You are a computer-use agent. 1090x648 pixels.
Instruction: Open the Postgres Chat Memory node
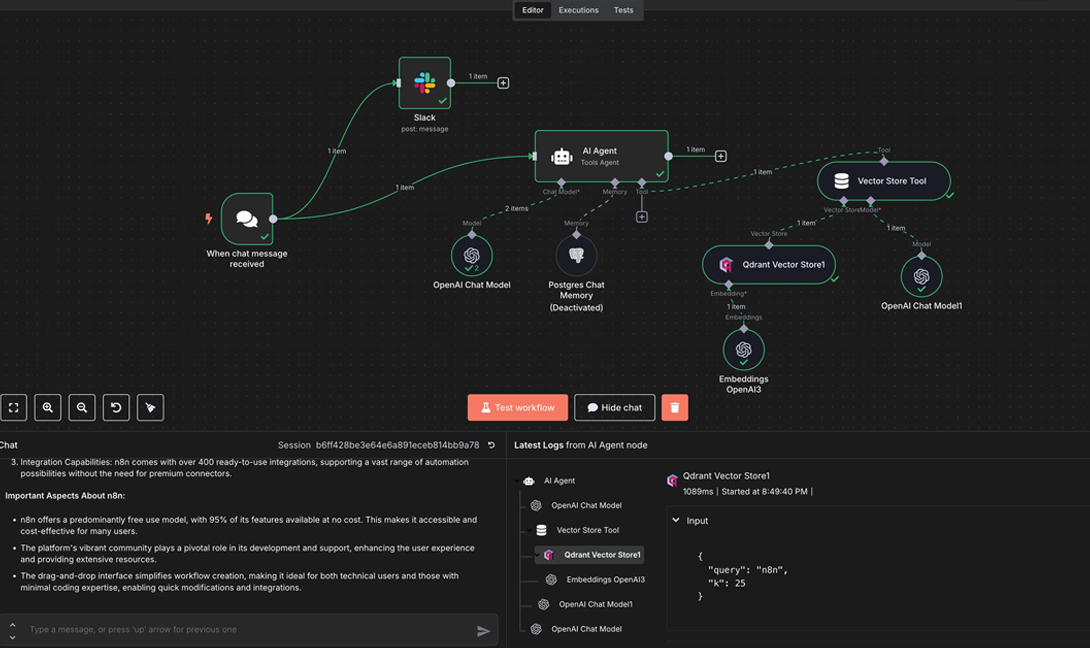pyautogui.click(x=576, y=256)
